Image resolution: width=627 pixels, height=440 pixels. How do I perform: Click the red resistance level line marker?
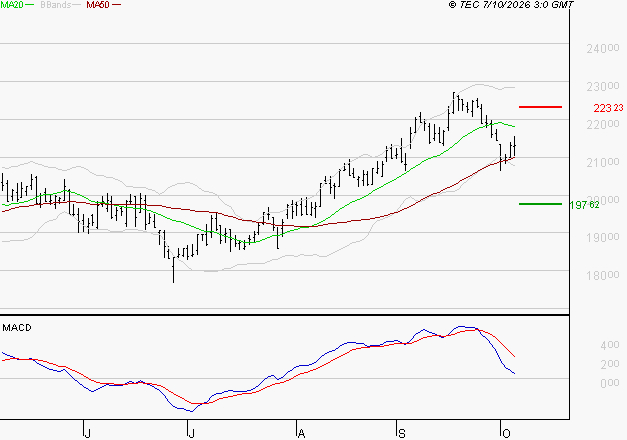[540, 107]
